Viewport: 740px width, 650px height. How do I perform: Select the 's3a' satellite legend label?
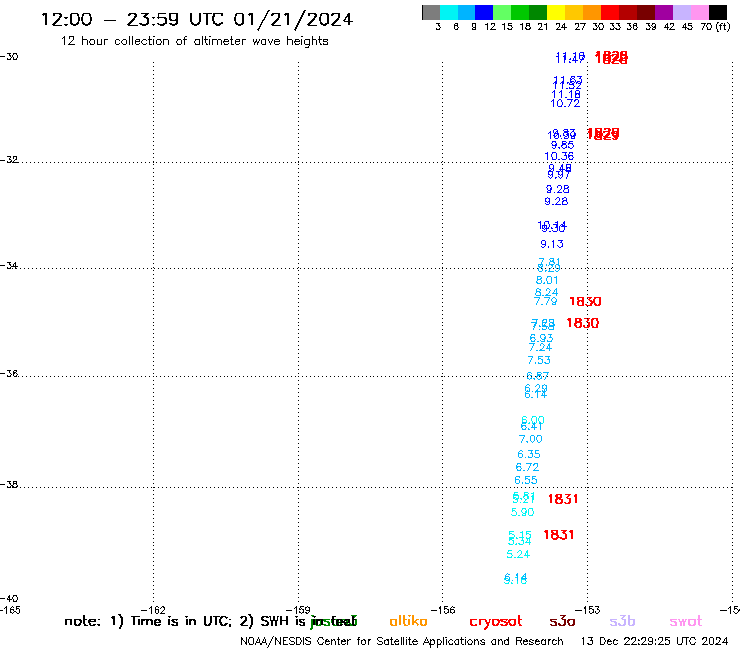(562, 621)
